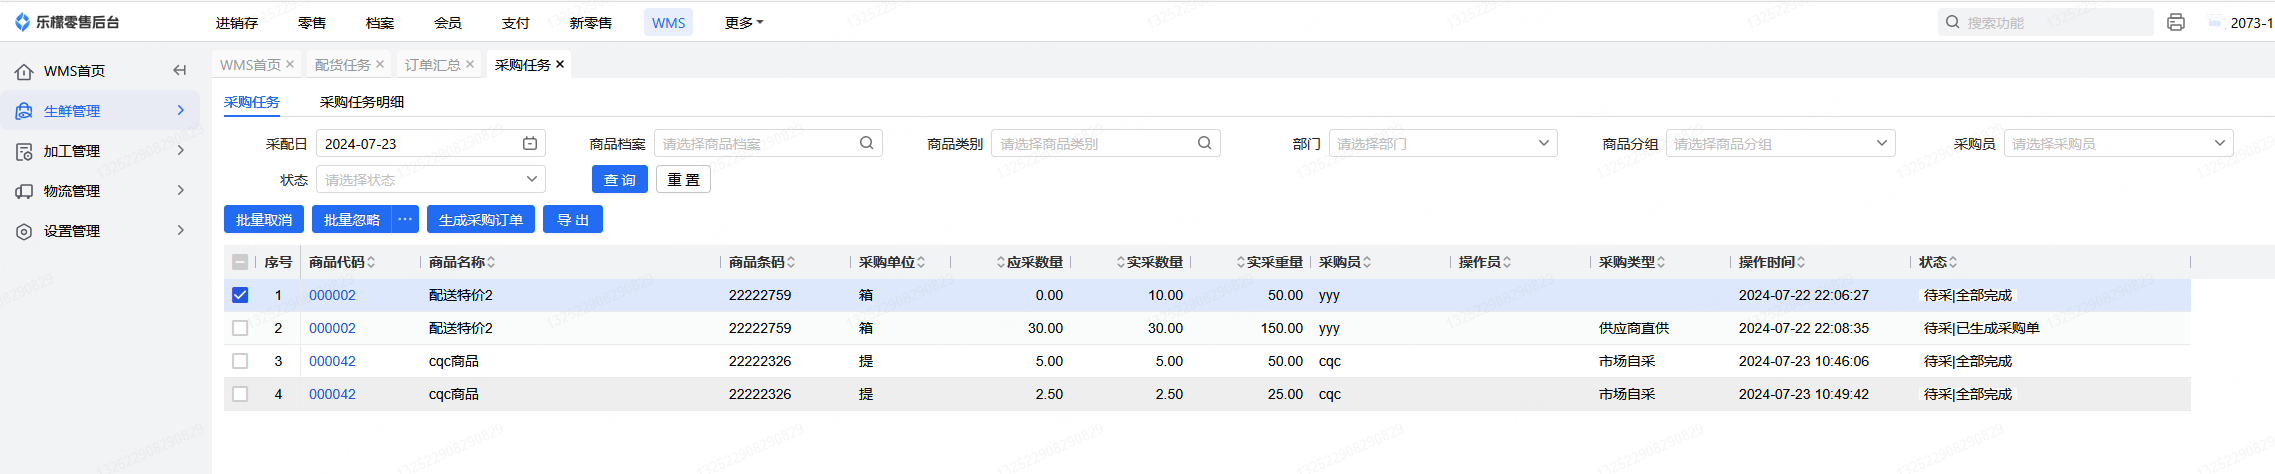
Task: Collapse the sidebar with the arrow icon
Action: pyautogui.click(x=180, y=70)
